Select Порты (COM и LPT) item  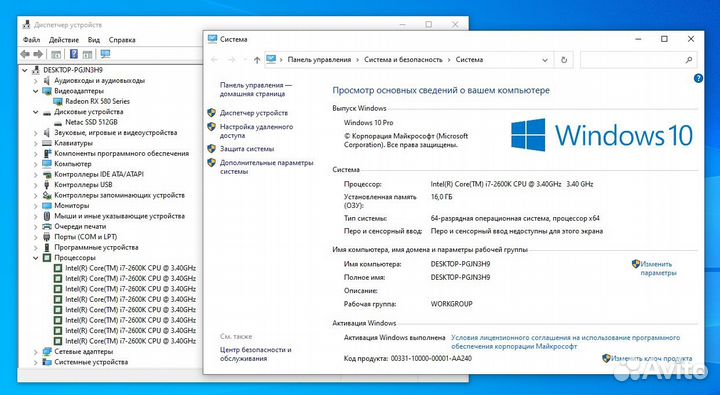[85, 237]
